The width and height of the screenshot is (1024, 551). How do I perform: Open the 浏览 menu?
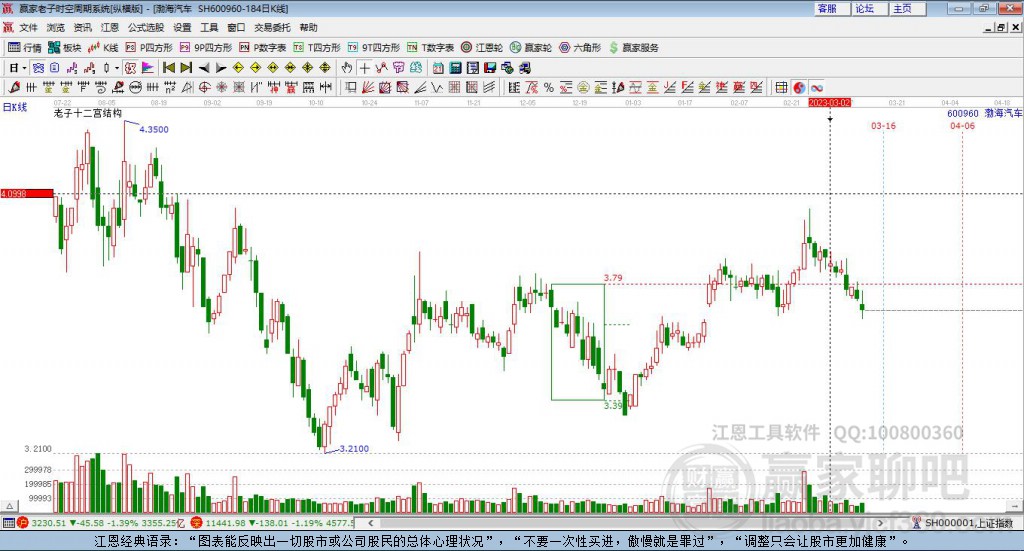click(56, 27)
